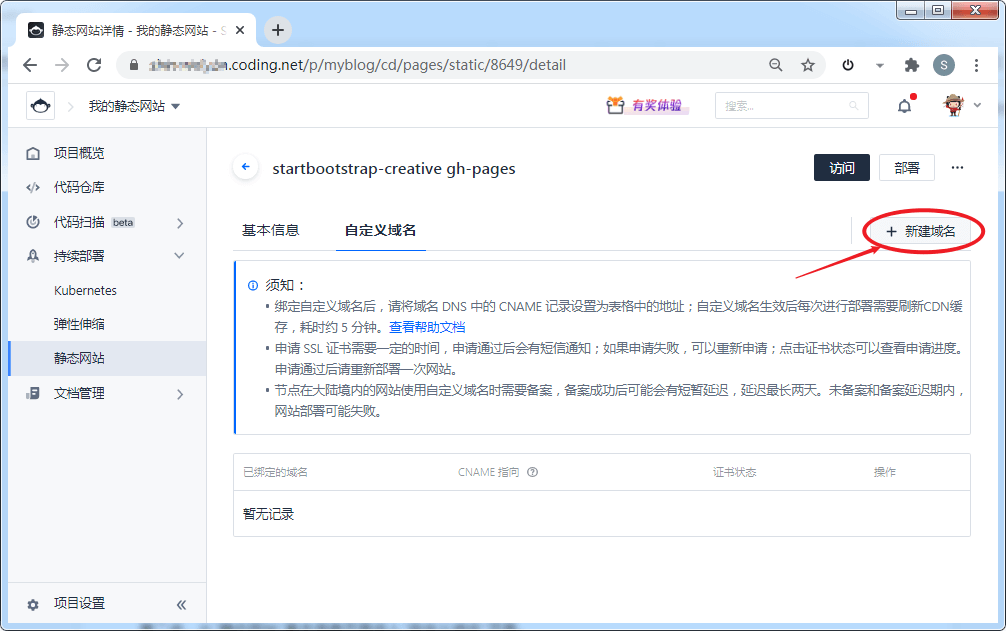Click the 搜索 search input field
This screenshot has height=631, width=1006.
point(791,106)
